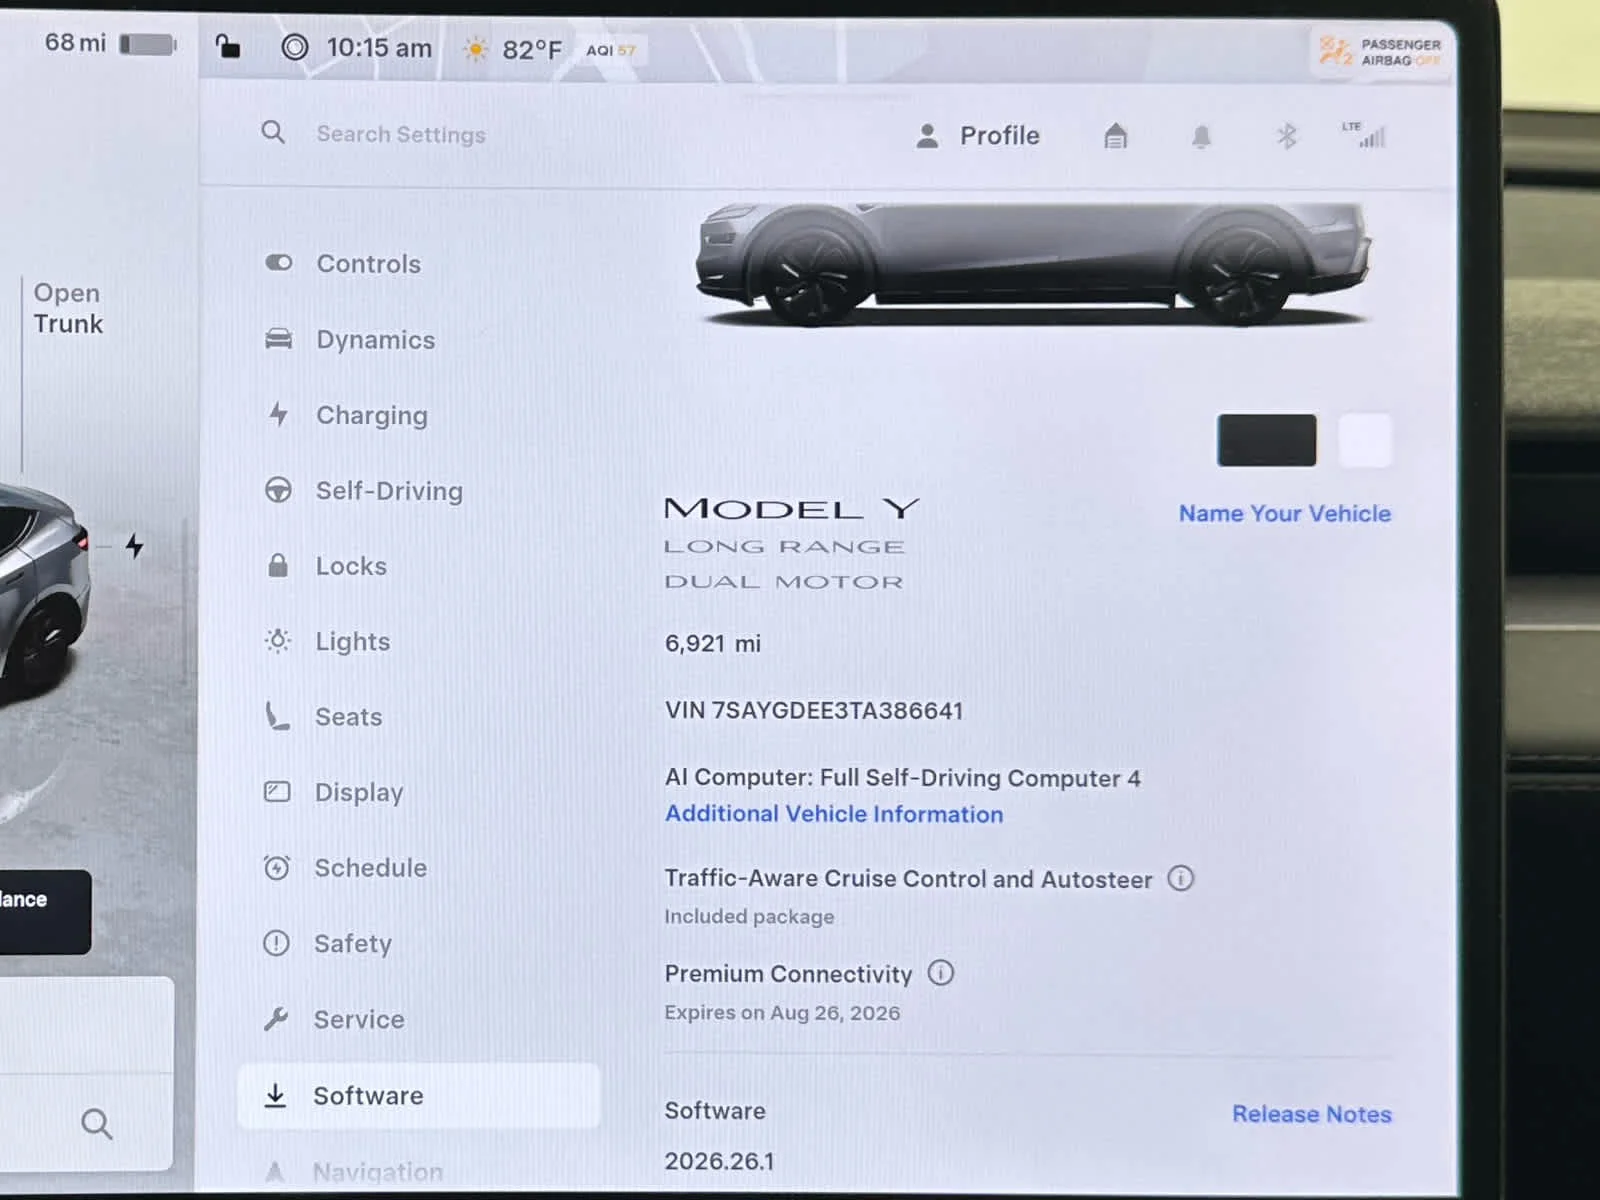Tap the Self-Driving steering wheel icon
1600x1200 pixels.
278,490
